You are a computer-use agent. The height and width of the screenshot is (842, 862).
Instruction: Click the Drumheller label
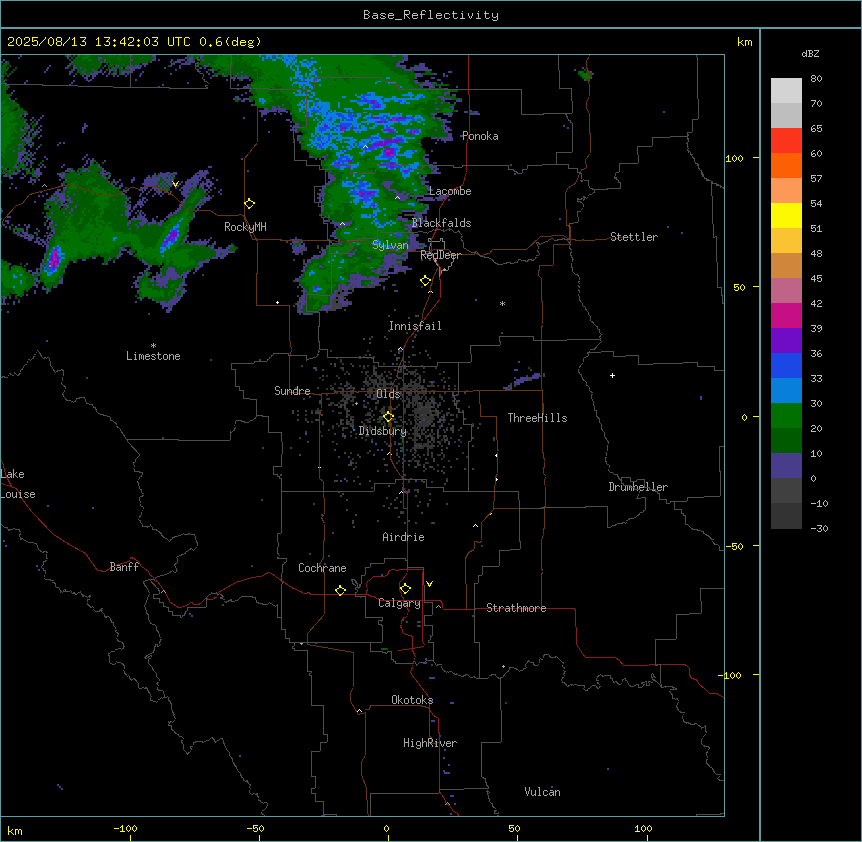coord(638,487)
